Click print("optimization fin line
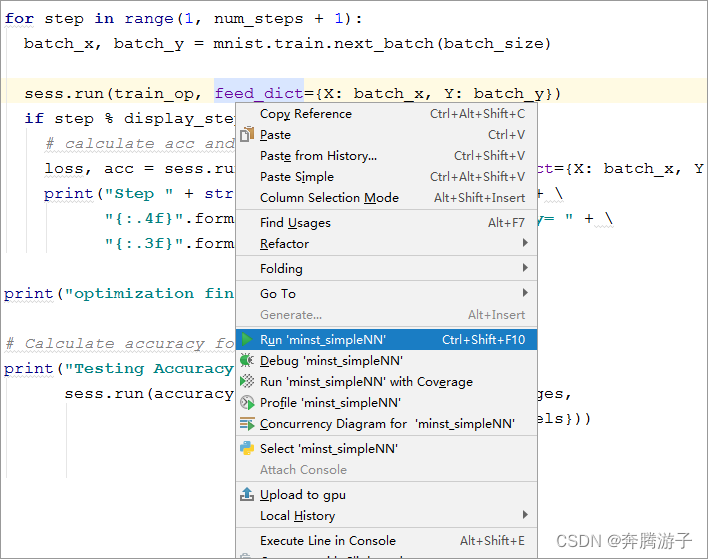The image size is (708, 559). coord(119,293)
